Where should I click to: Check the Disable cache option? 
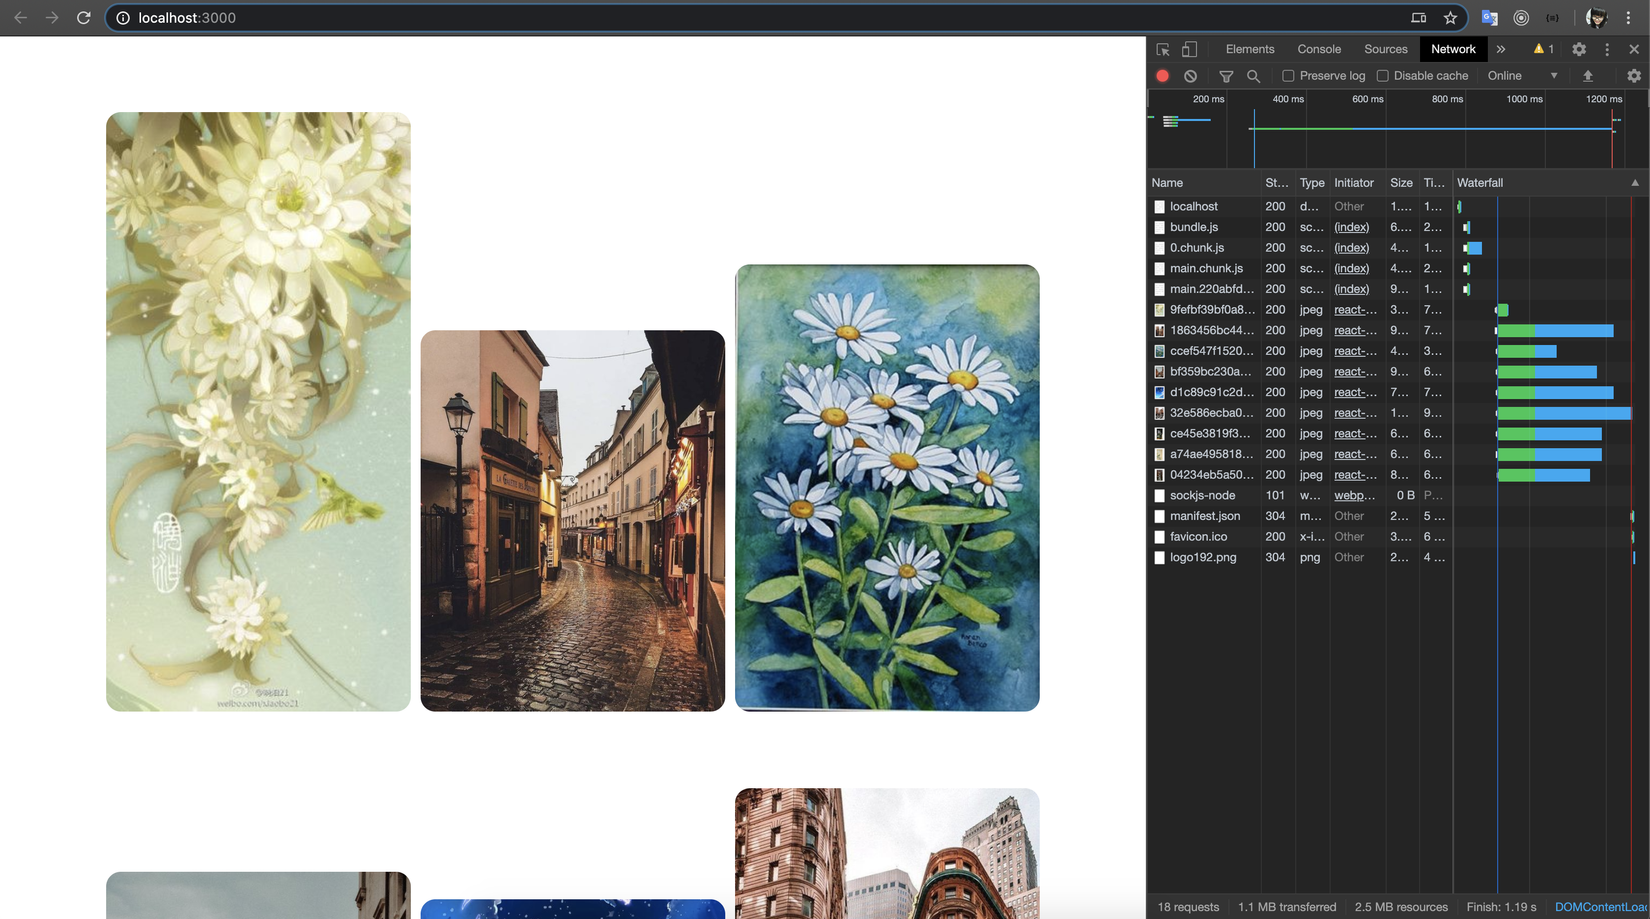[1383, 76]
